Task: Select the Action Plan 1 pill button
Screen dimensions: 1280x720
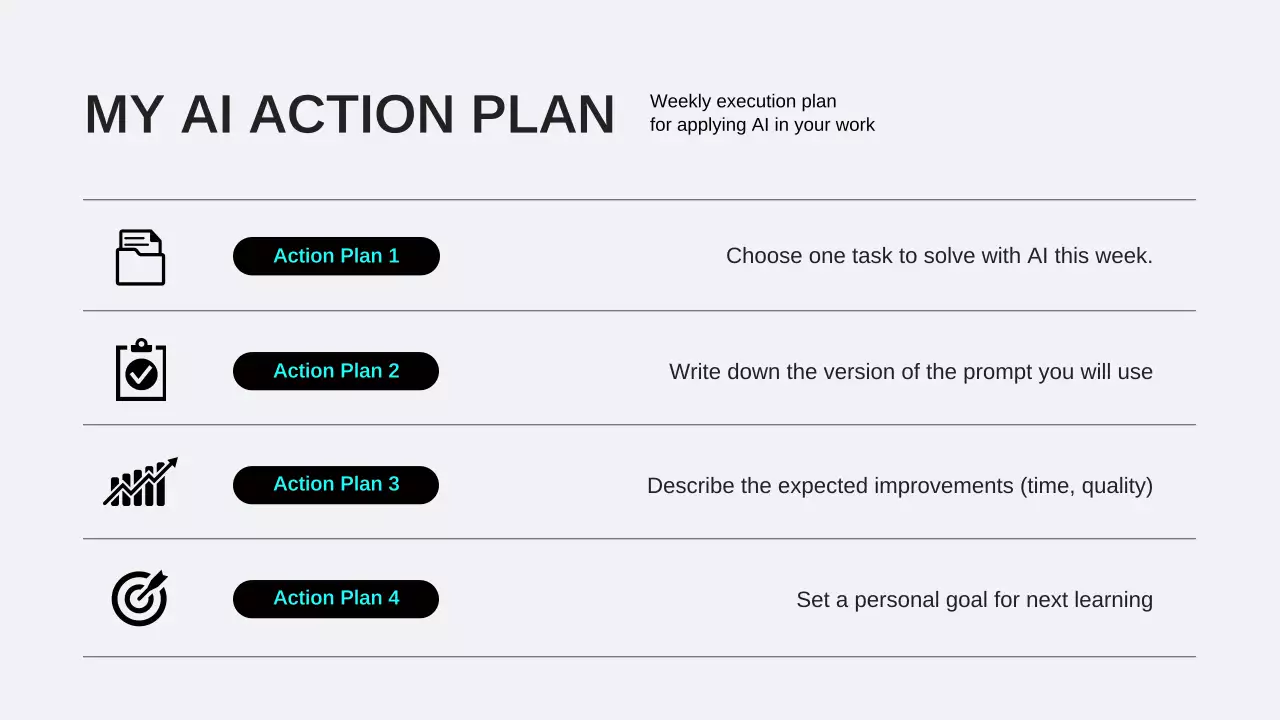Action: (336, 256)
